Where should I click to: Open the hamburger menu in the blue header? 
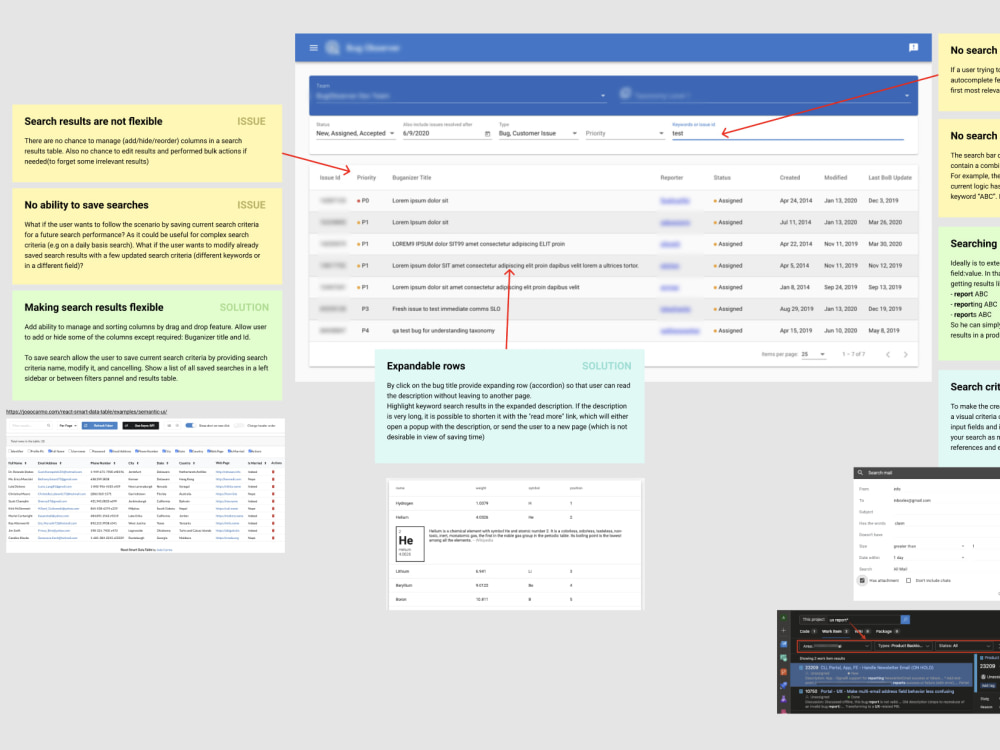coord(314,48)
